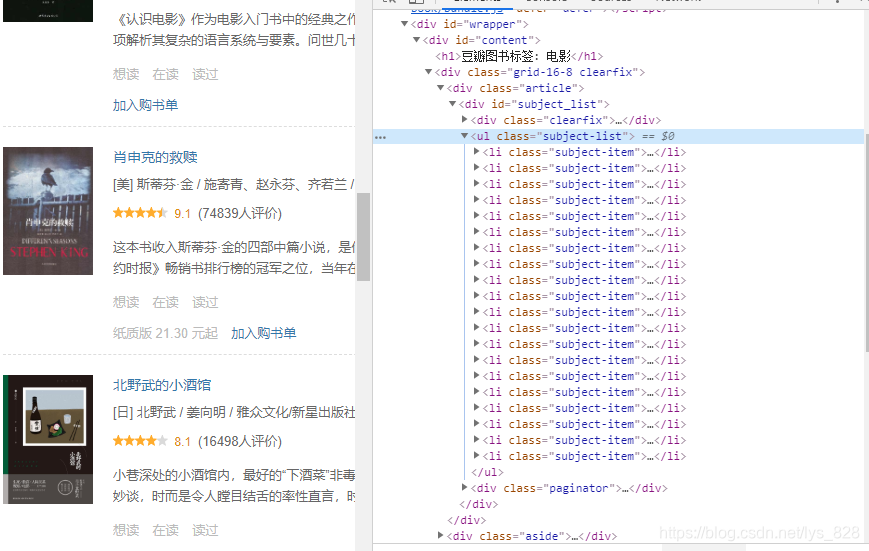The height and width of the screenshot is (551, 869).
Task: Click the 肖申克的救赎 book cover thumbnail
Action: coord(48,211)
